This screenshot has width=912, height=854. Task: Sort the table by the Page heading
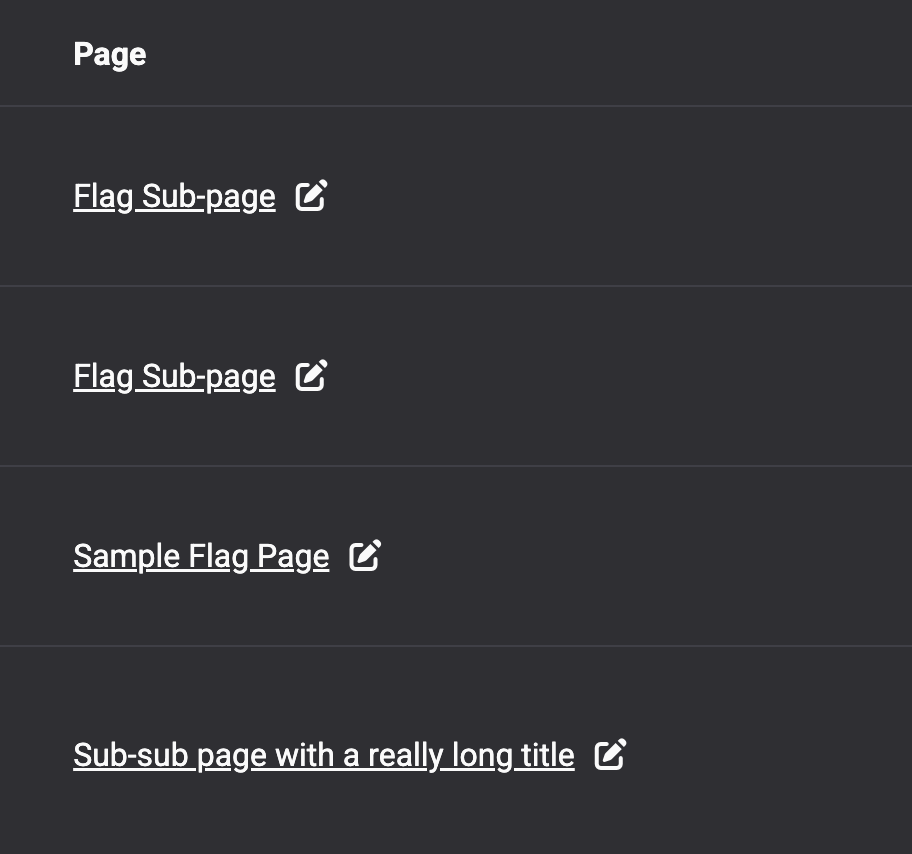click(110, 54)
